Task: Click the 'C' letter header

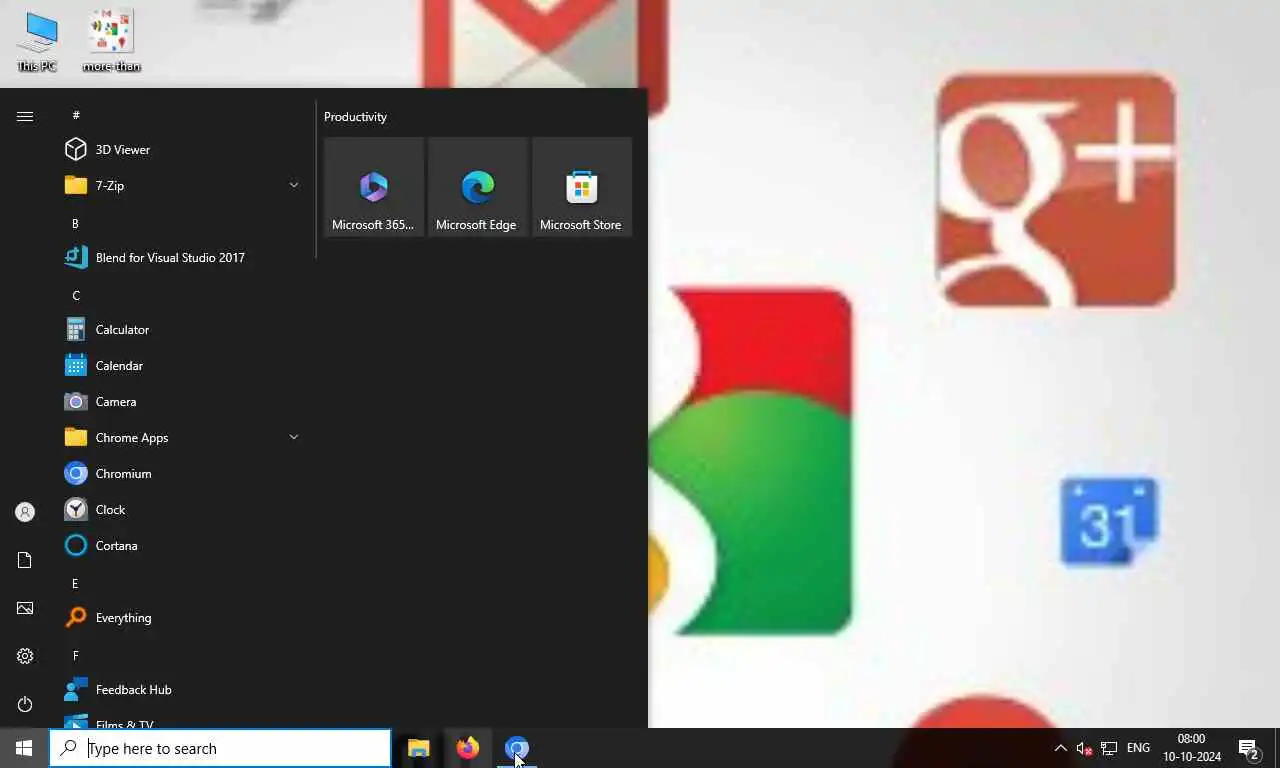Action: point(76,295)
